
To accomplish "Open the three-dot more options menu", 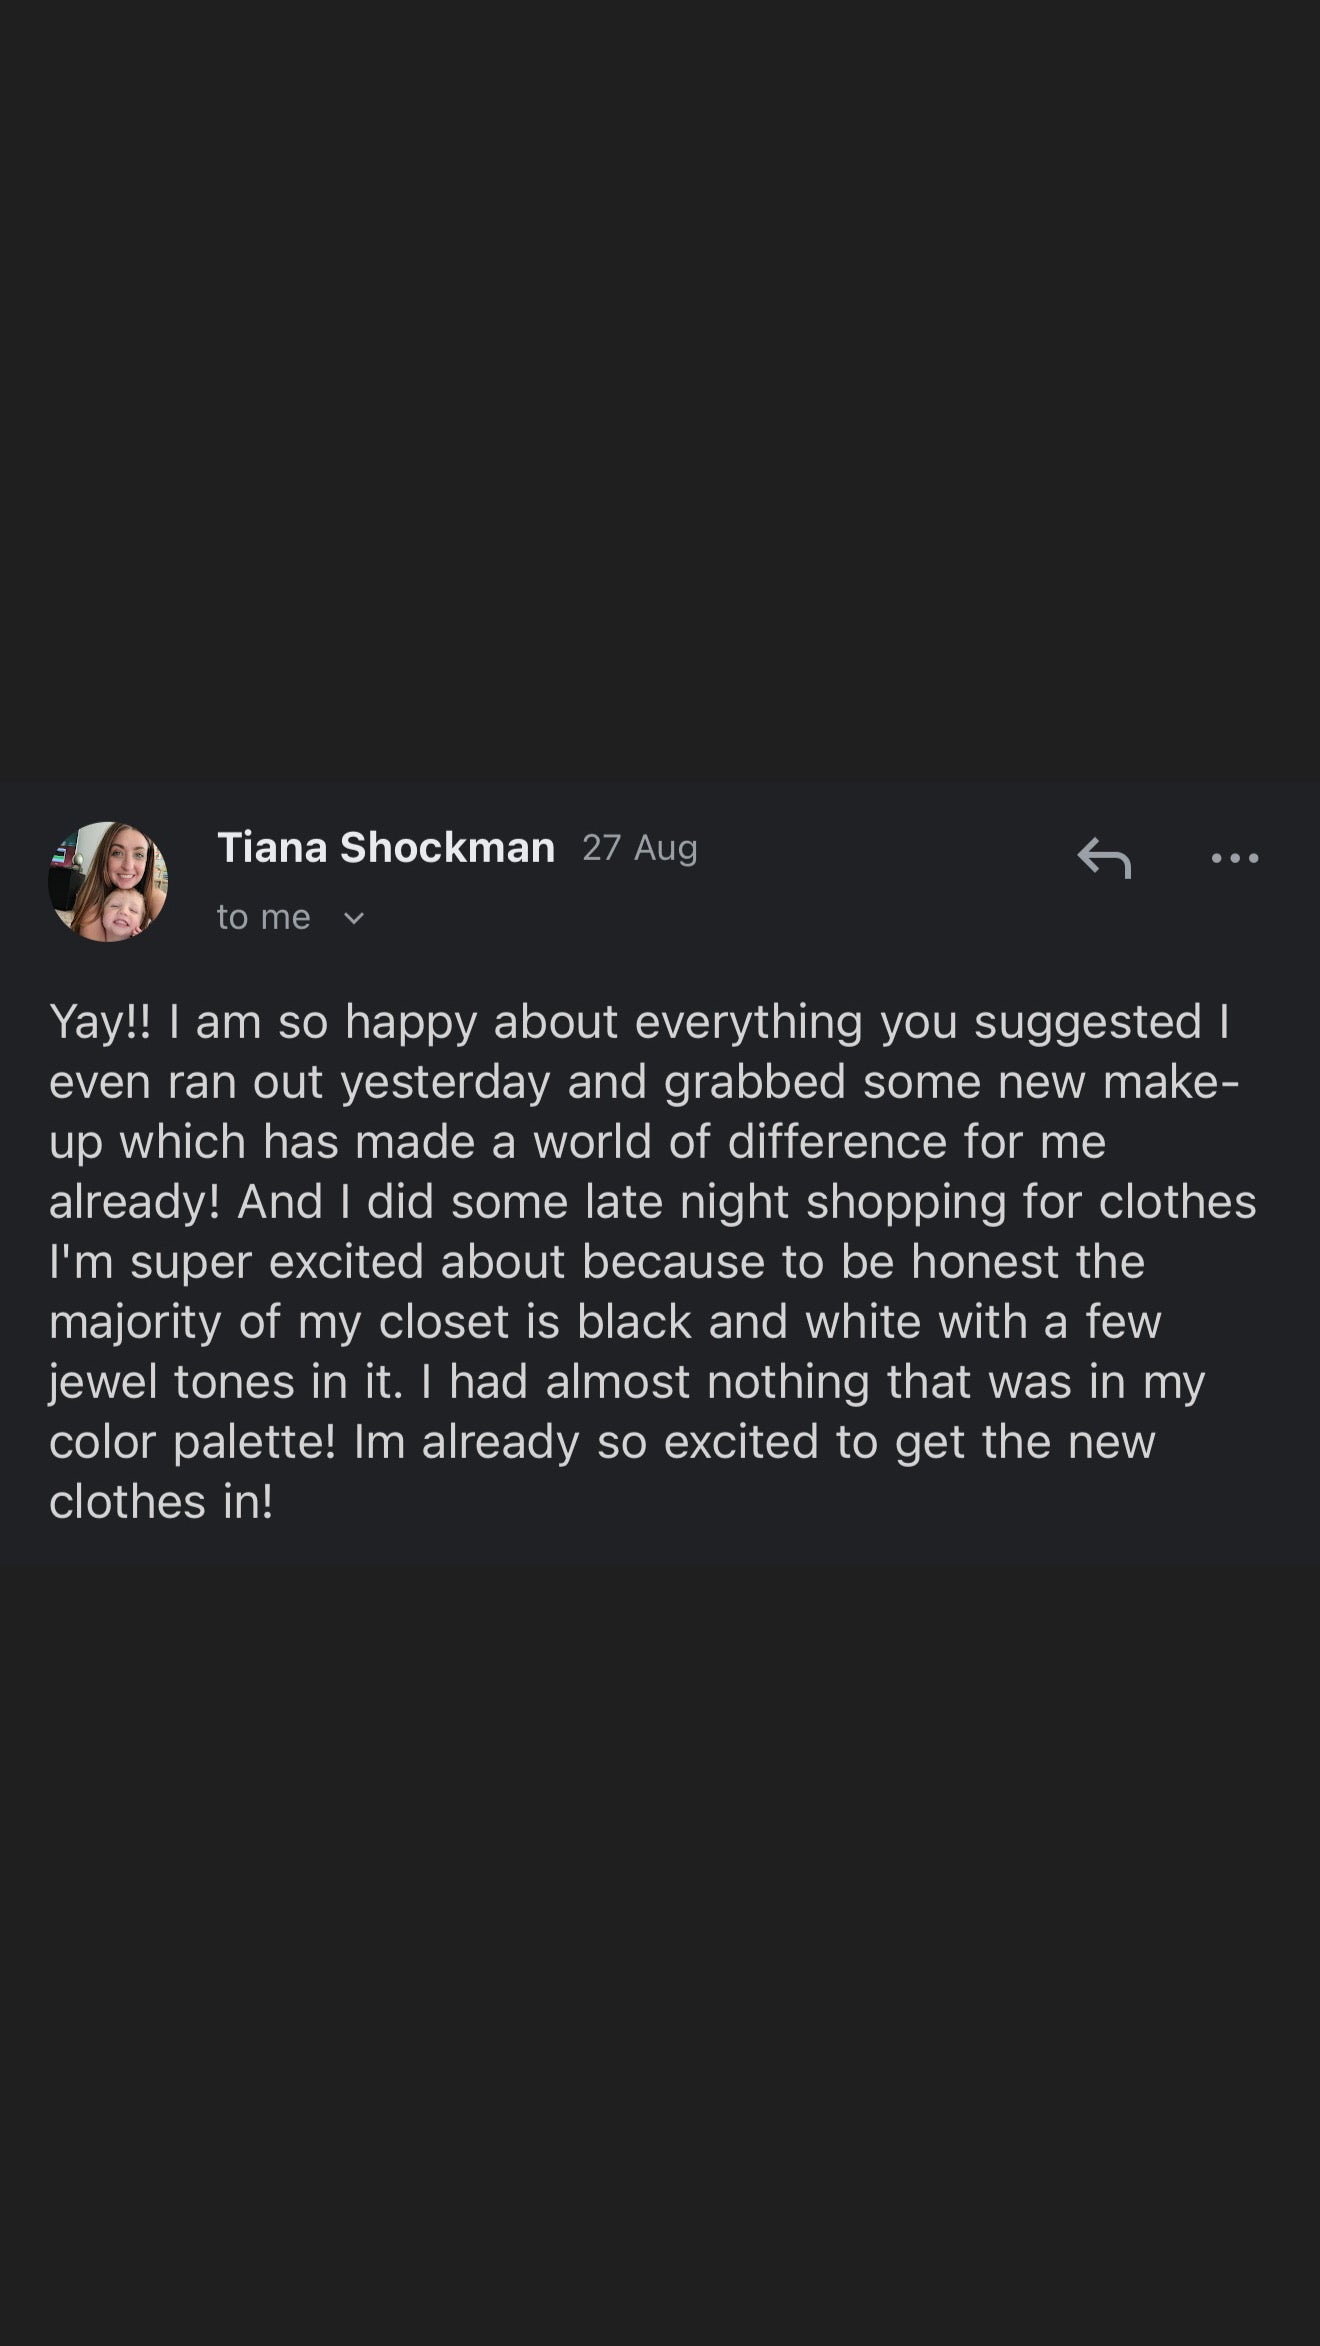I will tap(1235, 858).
